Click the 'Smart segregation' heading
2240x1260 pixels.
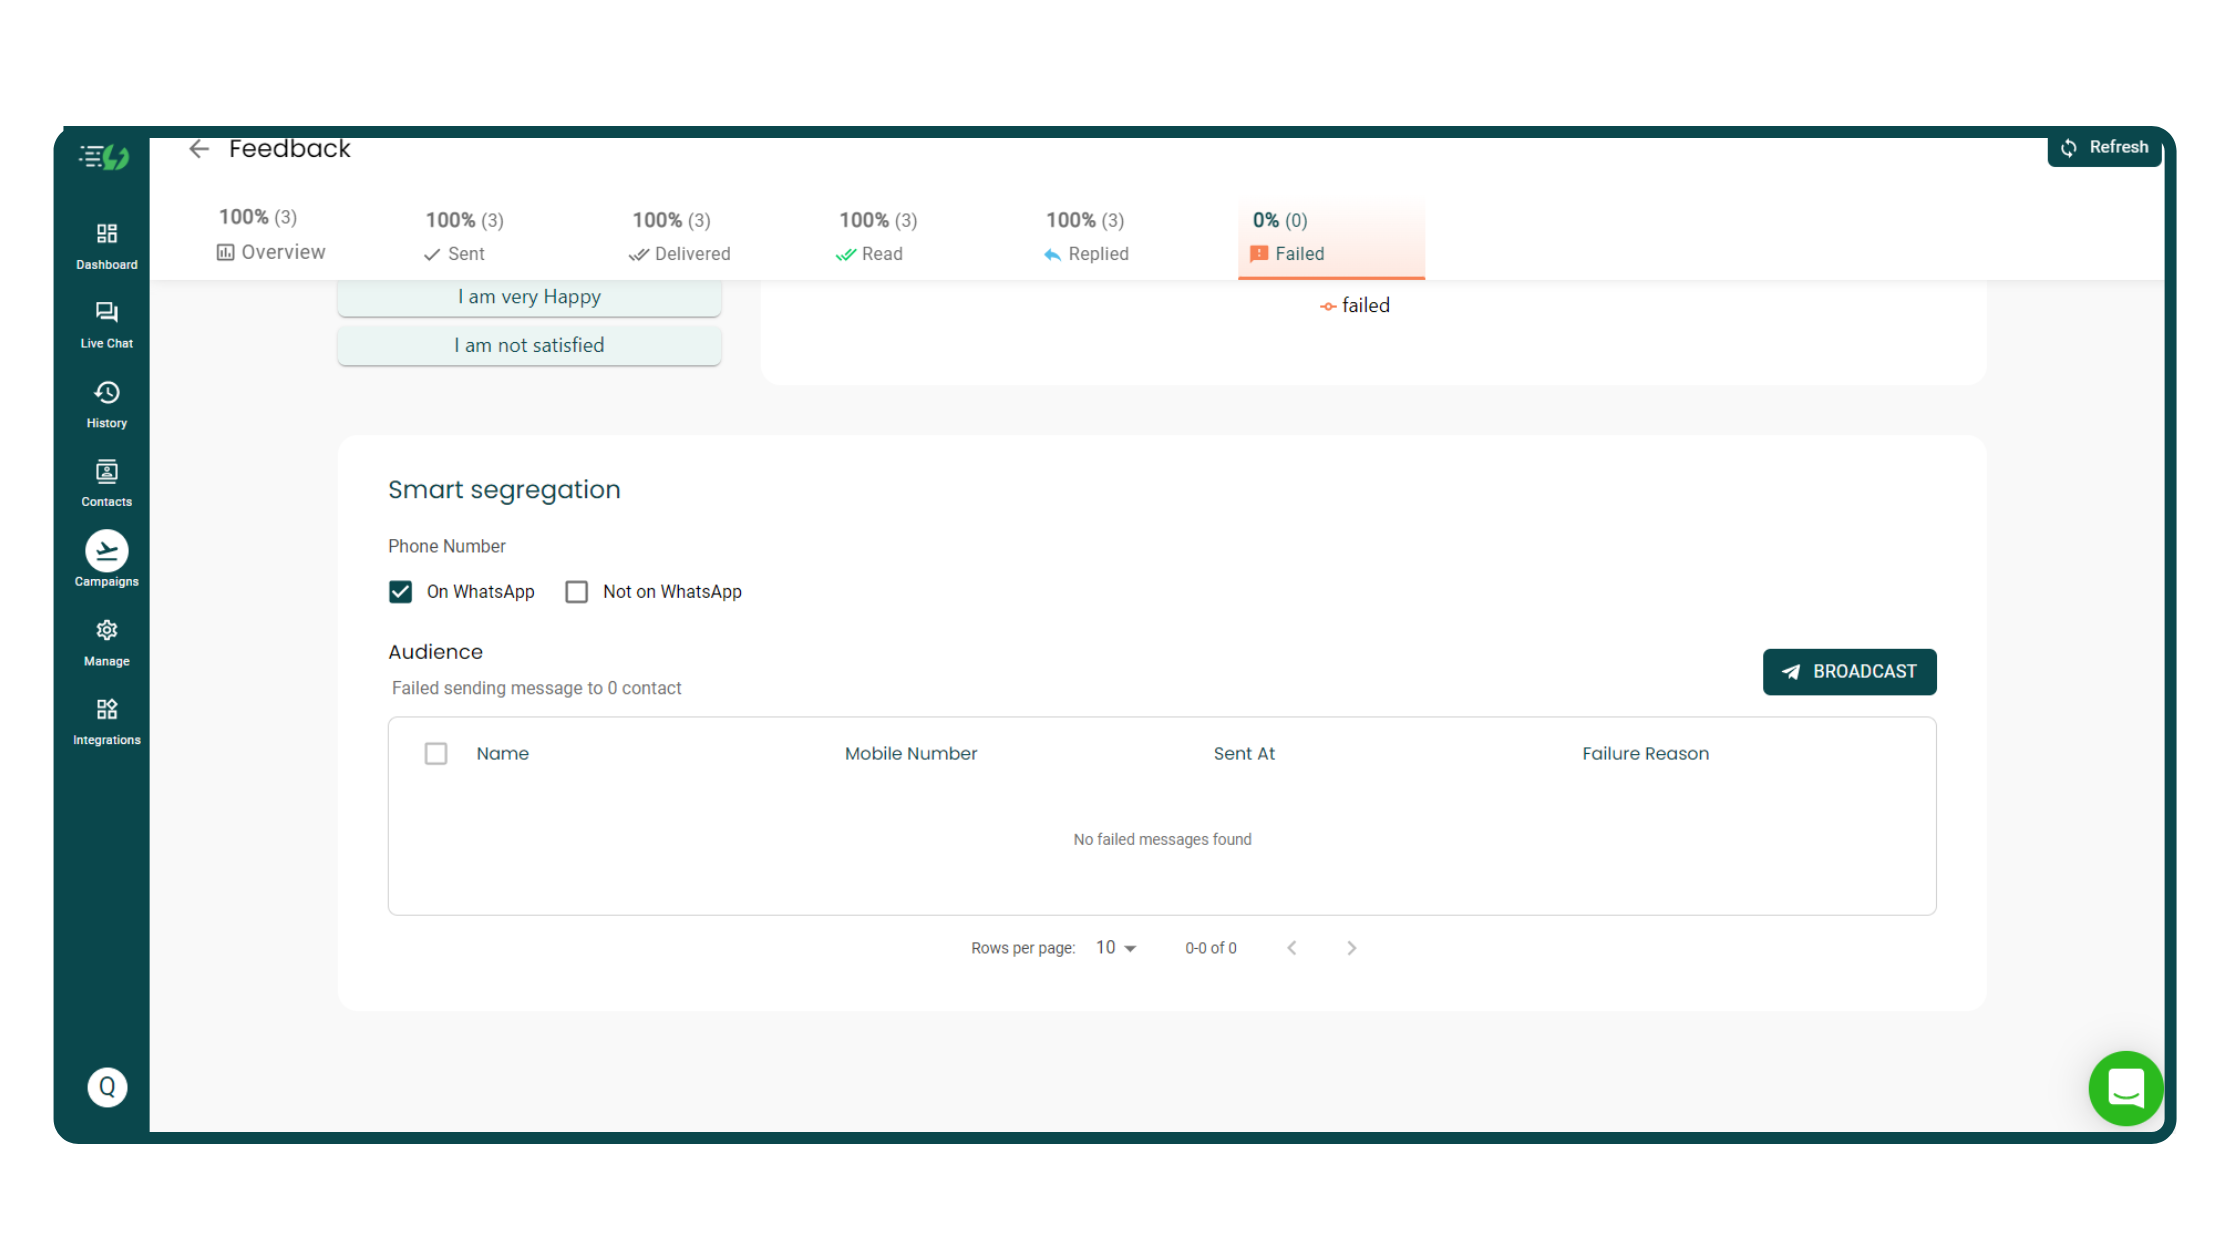(504, 490)
